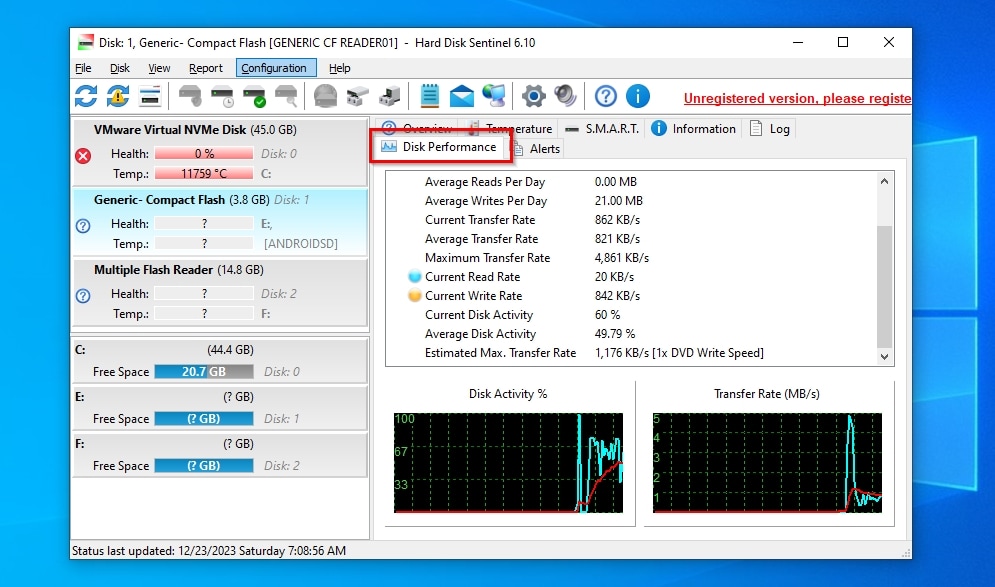Click the Disk Activity % graph
Screen dimensions: 995x587
(x=508, y=463)
